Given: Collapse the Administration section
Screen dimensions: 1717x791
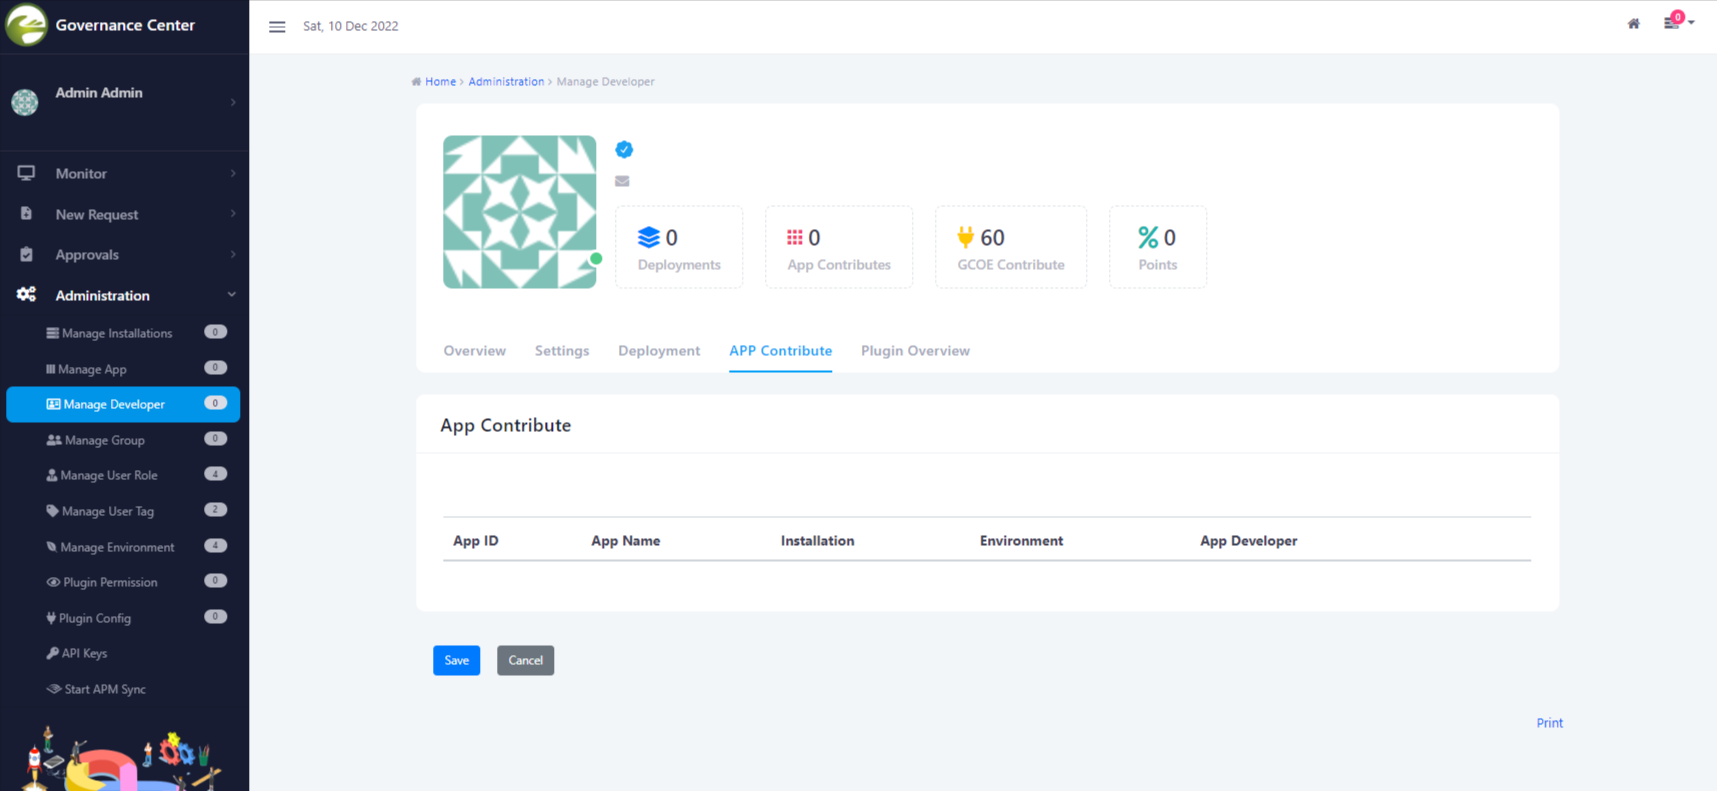Looking at the screenshot, I should click(102, 295).
